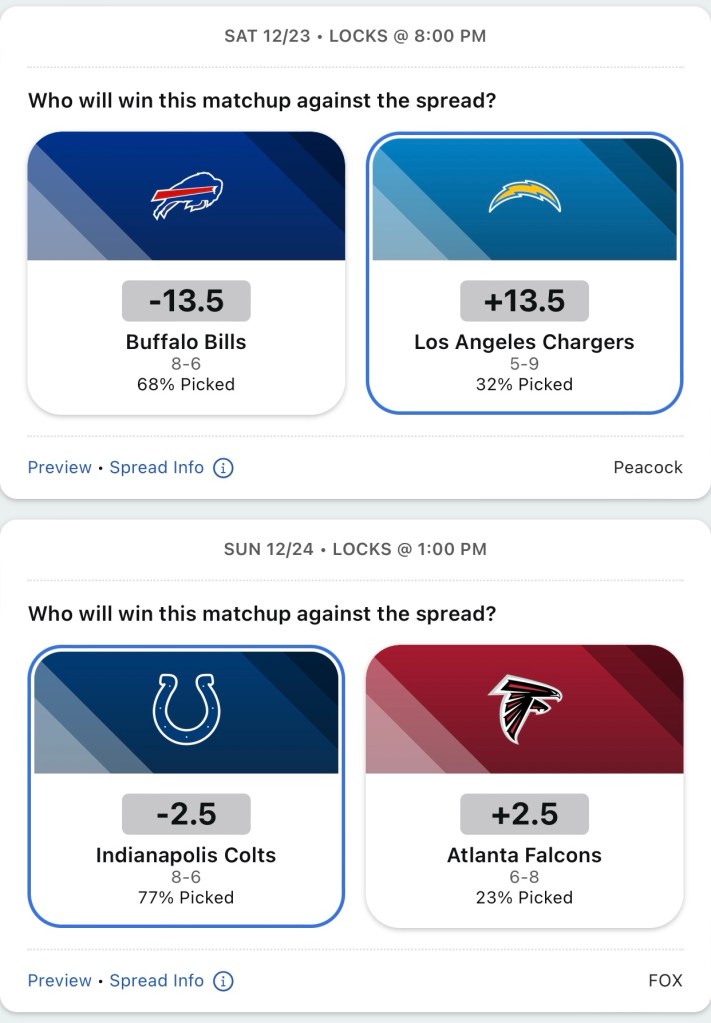This screenshot has height=1023, width=711.
Task: Open Spread Info for Colts-Falcons game
Action: pyautogui.click(x=156, y=981)
